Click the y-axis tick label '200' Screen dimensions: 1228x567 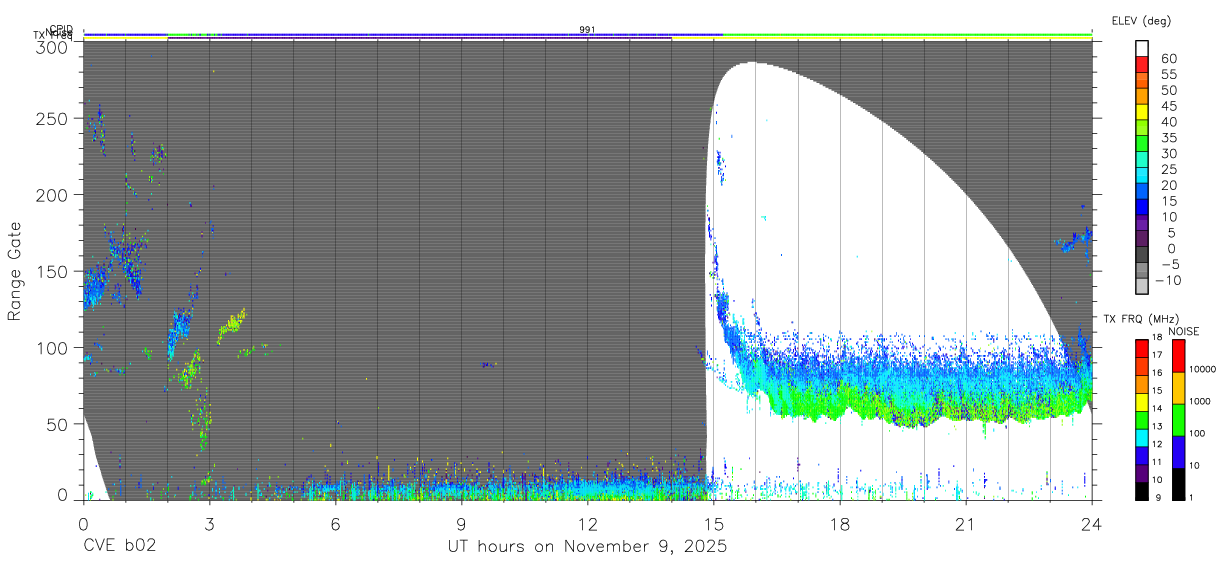pyautogui.click(x=53, y=194)
